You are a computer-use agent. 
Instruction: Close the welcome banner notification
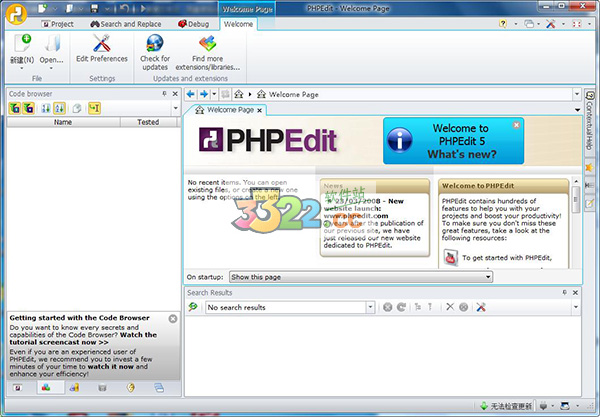pyautogui.click(x=516, y=125)
